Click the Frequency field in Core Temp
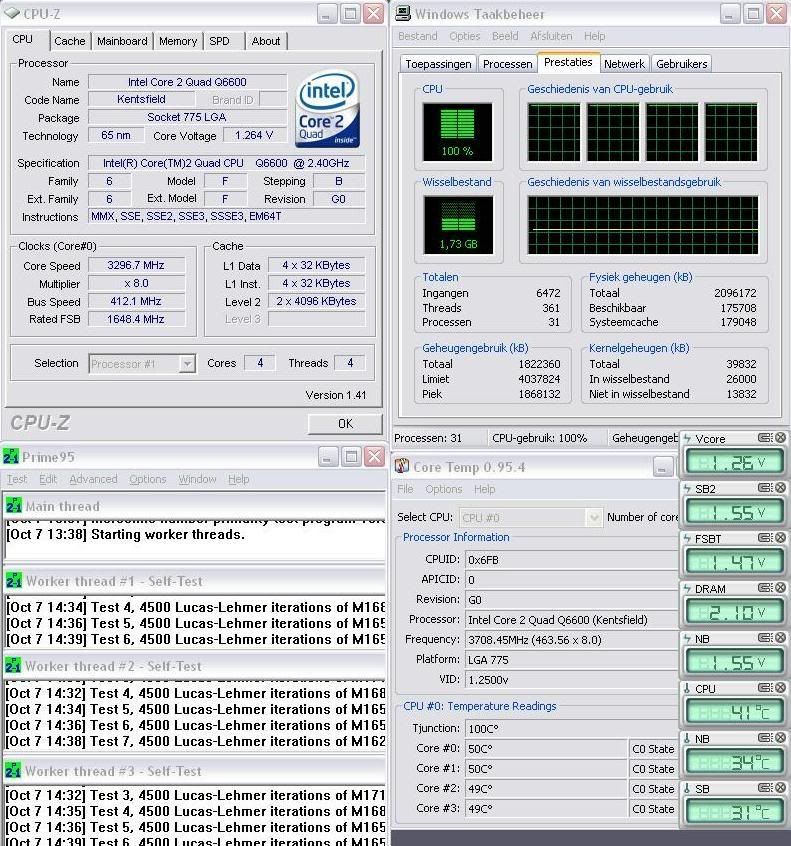The image size is (791, 846). [x=571, y=640]
